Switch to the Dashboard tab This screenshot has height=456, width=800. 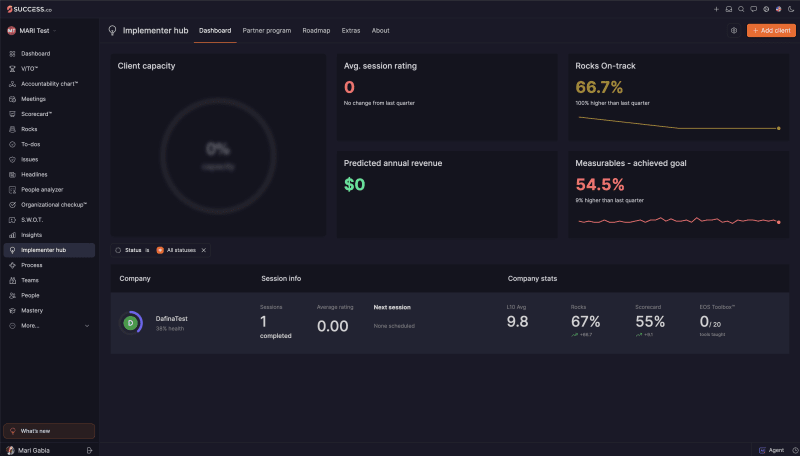click(x=215, y=31)
